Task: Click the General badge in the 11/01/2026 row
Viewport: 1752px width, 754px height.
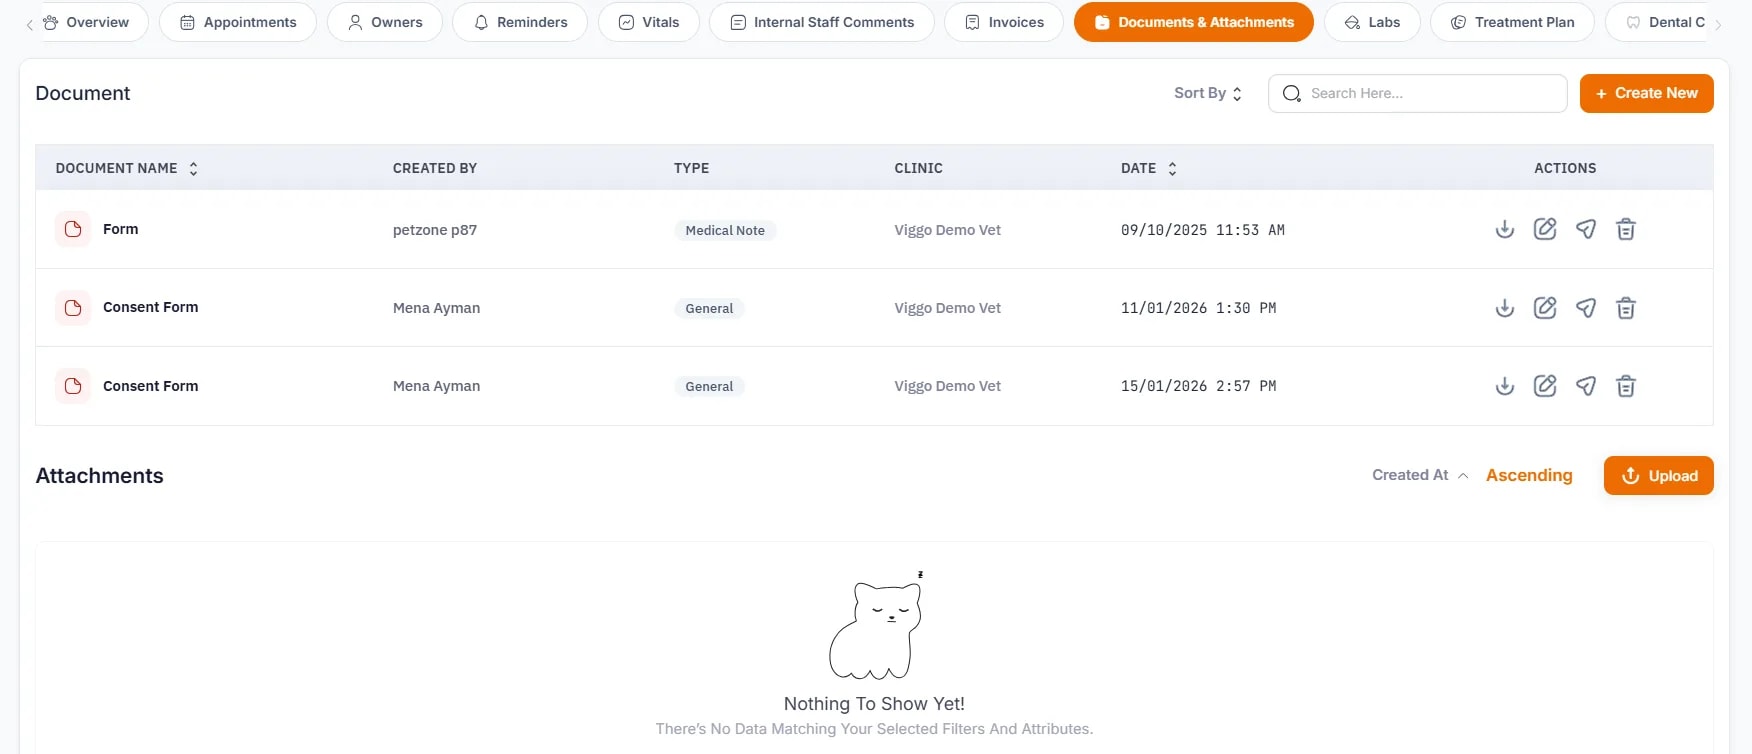Action: point(709,308)
